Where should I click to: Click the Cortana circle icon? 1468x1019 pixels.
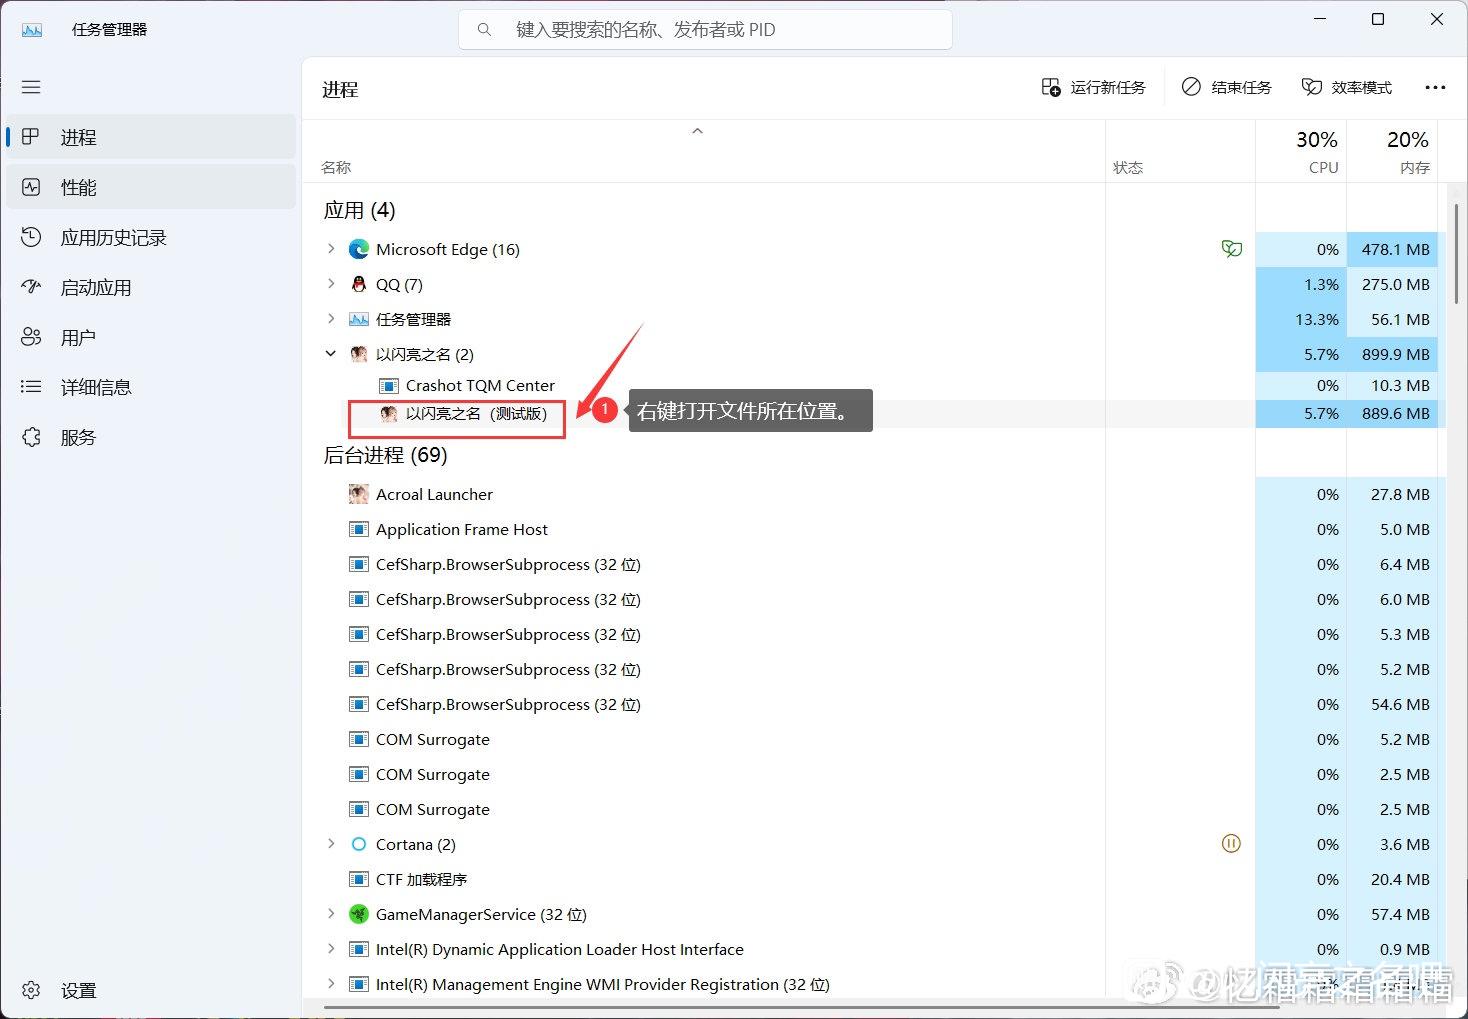[x=358, y=844]
